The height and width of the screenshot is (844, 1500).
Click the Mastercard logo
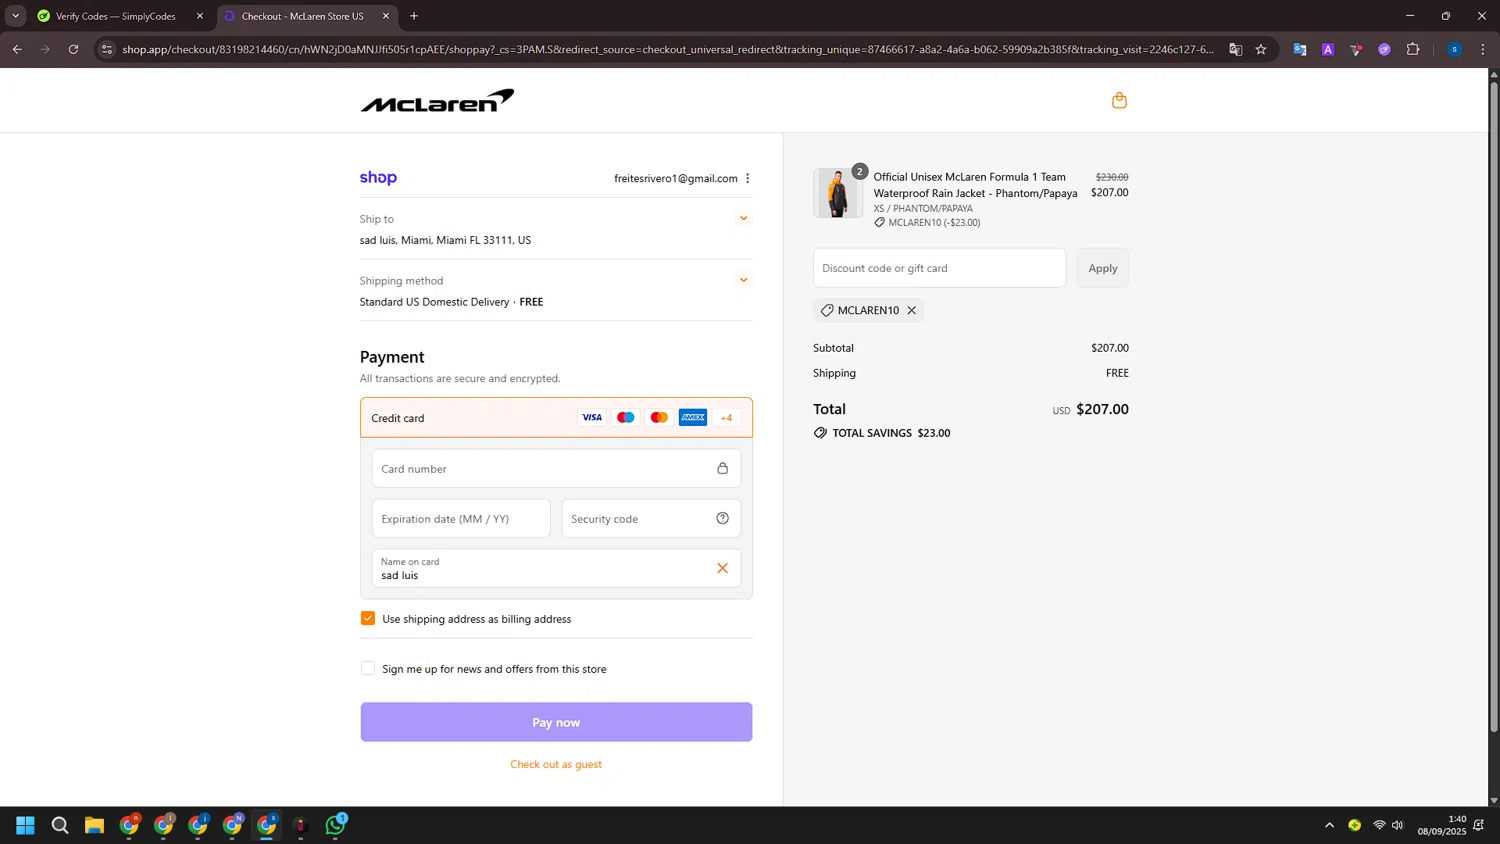659,418
